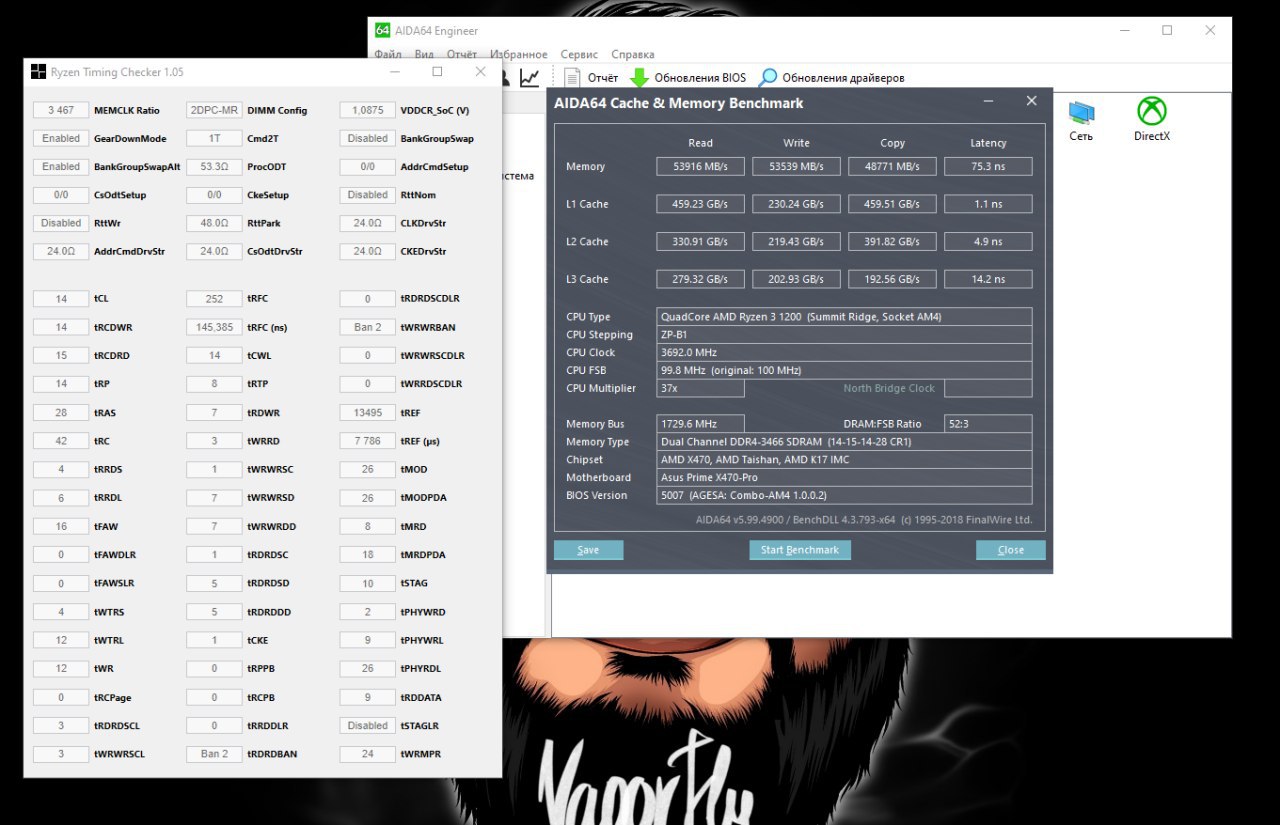Click the tRC 42 value field
The image size is (1280, 825).
click(61, 440)
